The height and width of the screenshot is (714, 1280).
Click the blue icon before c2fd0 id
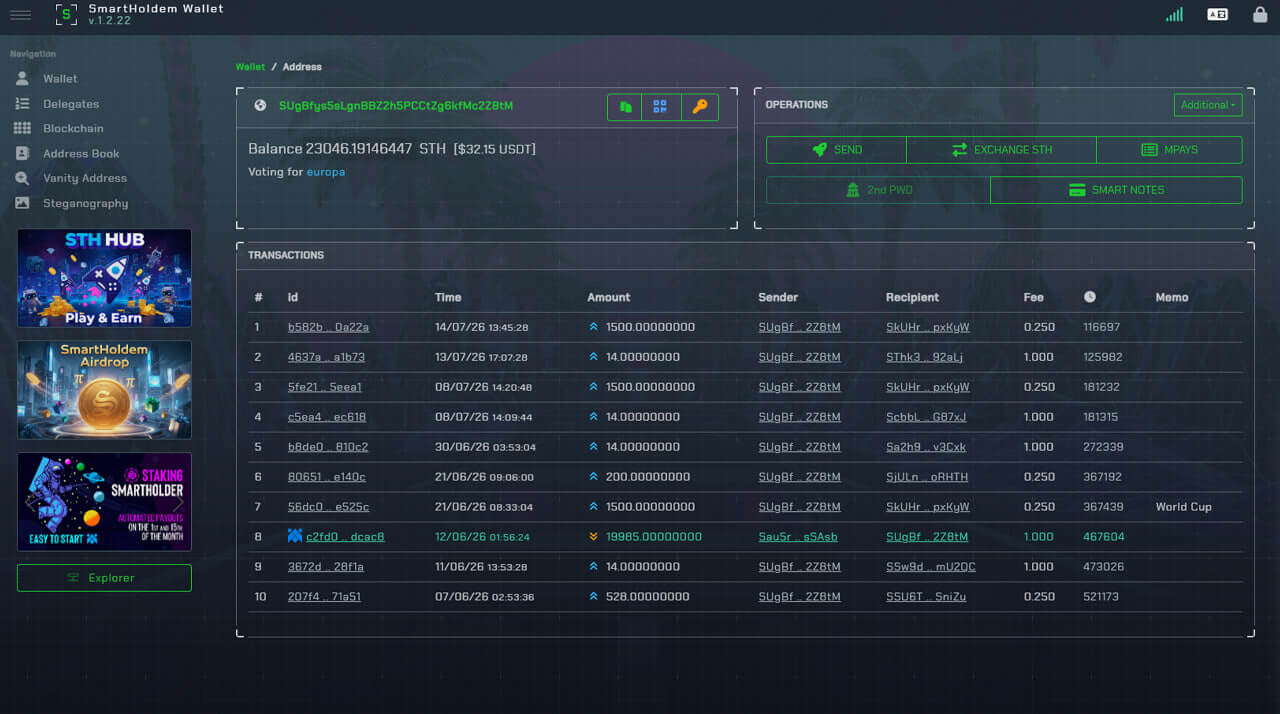(x=295, y=537)
